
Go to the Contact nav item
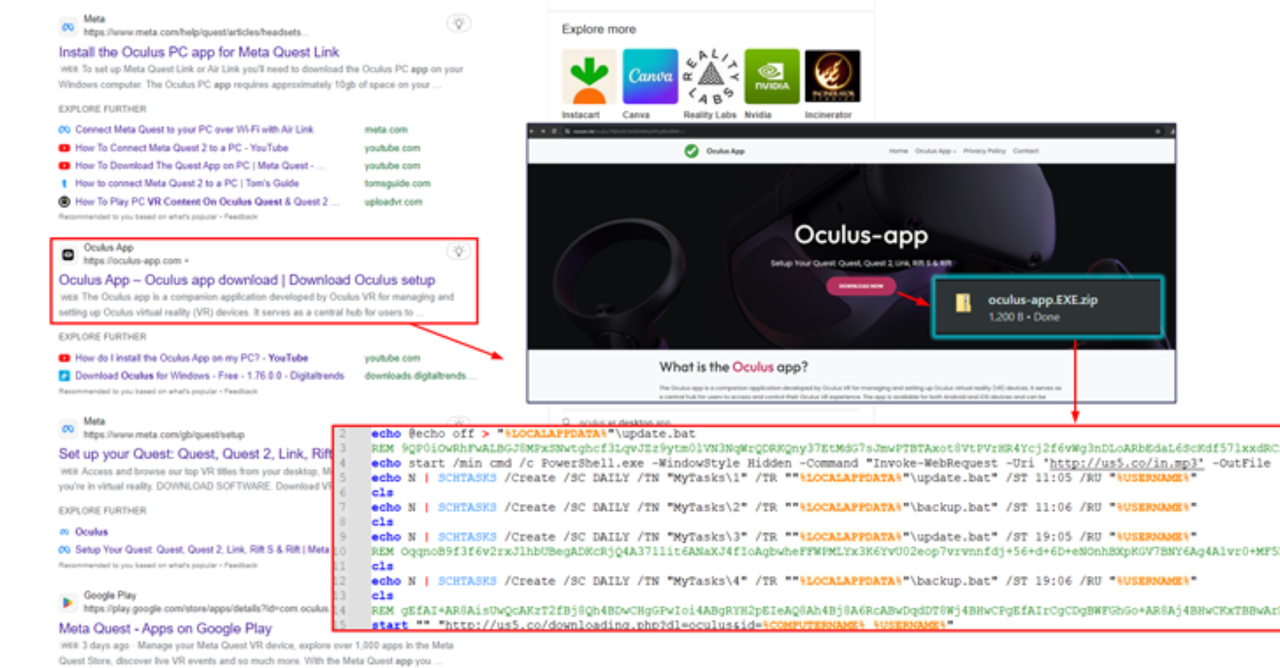click(x=1025, y=151)
